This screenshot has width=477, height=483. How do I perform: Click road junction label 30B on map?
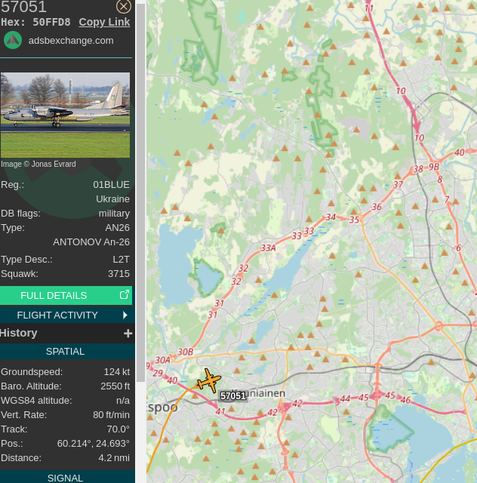[x=185, y=352]
